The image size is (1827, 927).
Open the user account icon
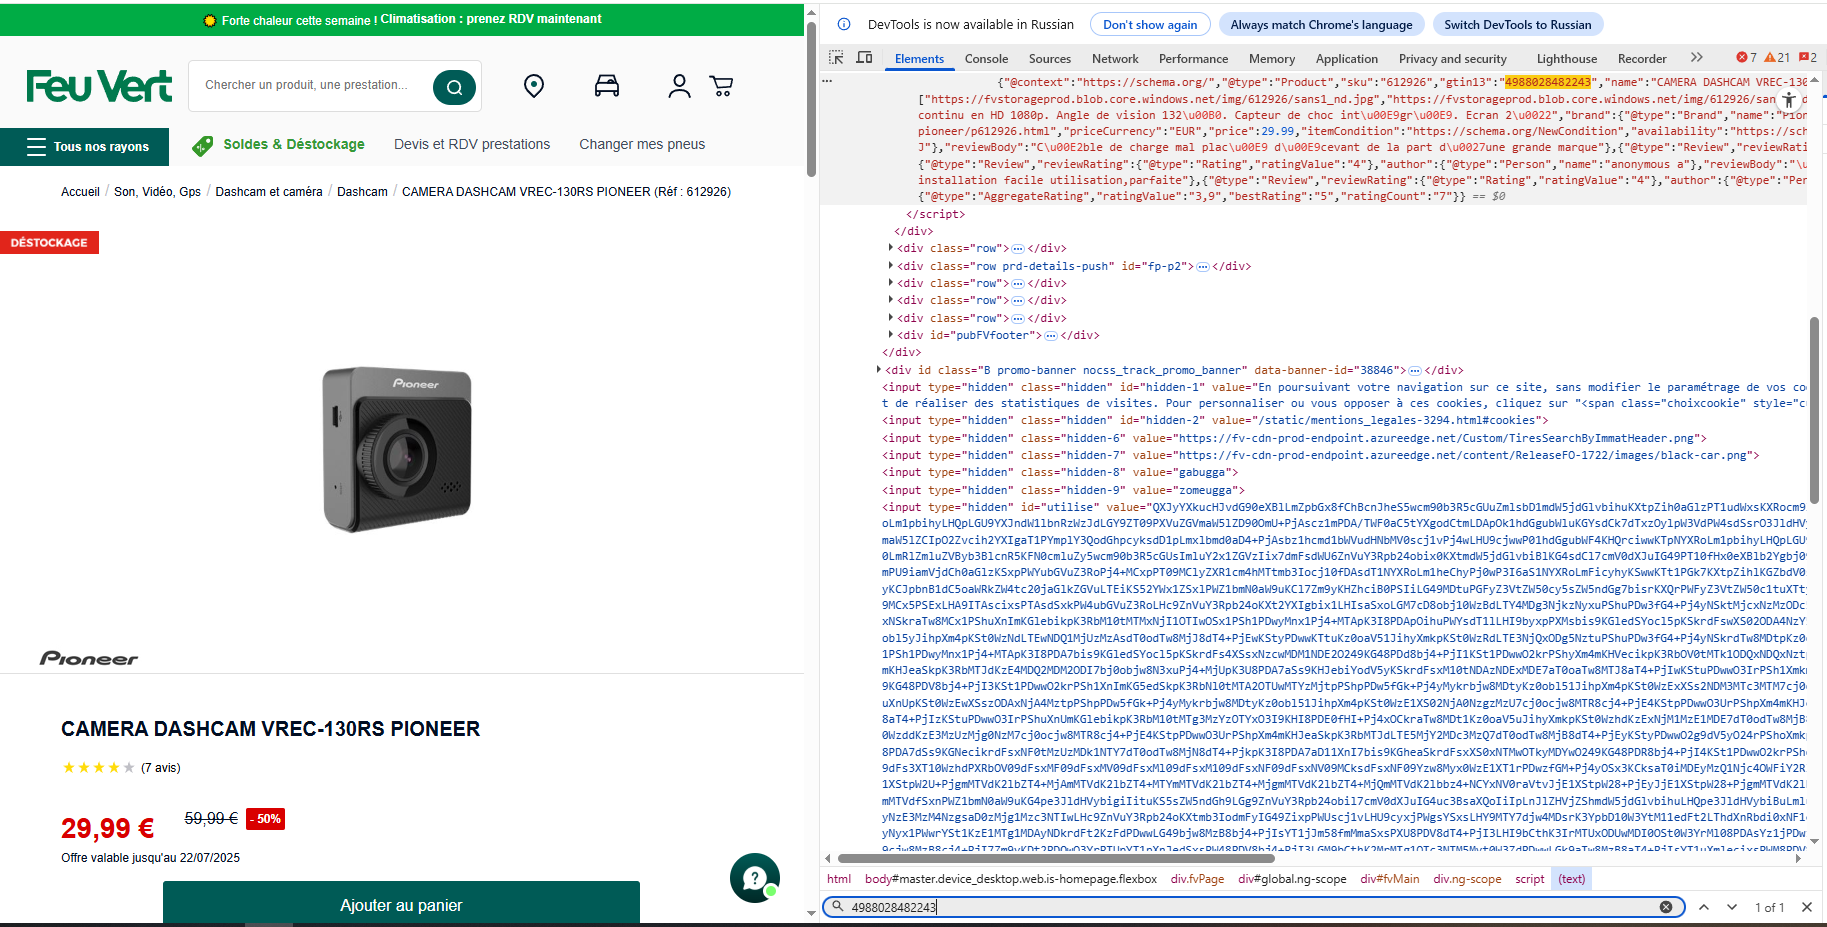pos(679,87)
